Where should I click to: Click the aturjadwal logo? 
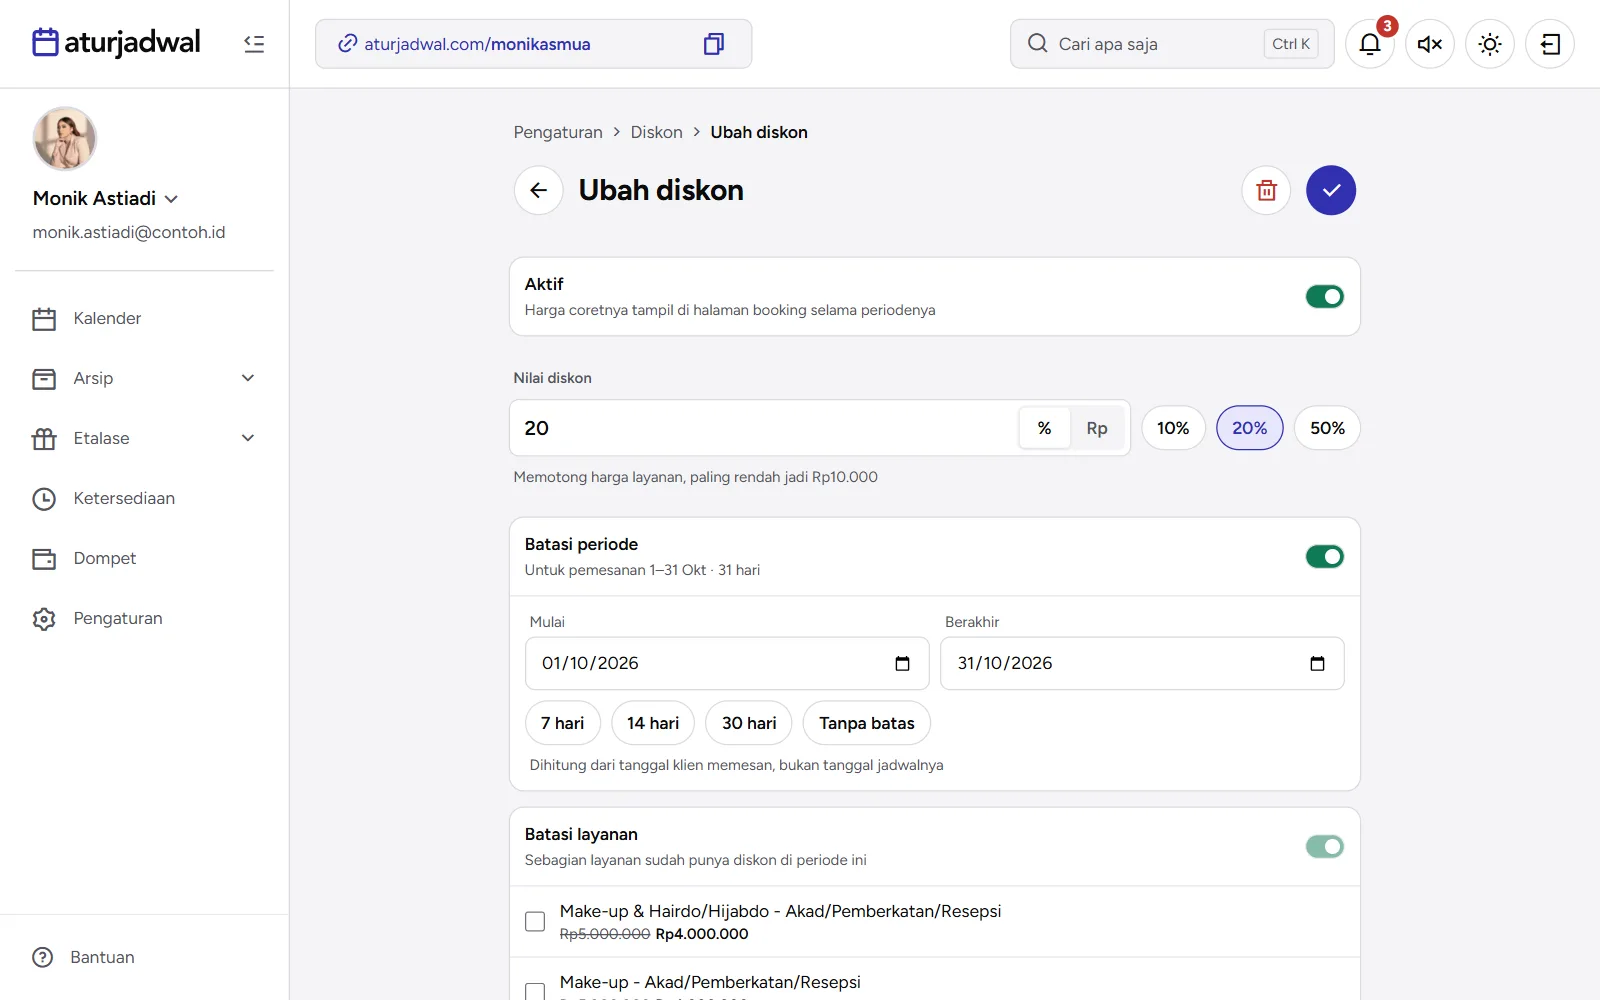point(116,42)
